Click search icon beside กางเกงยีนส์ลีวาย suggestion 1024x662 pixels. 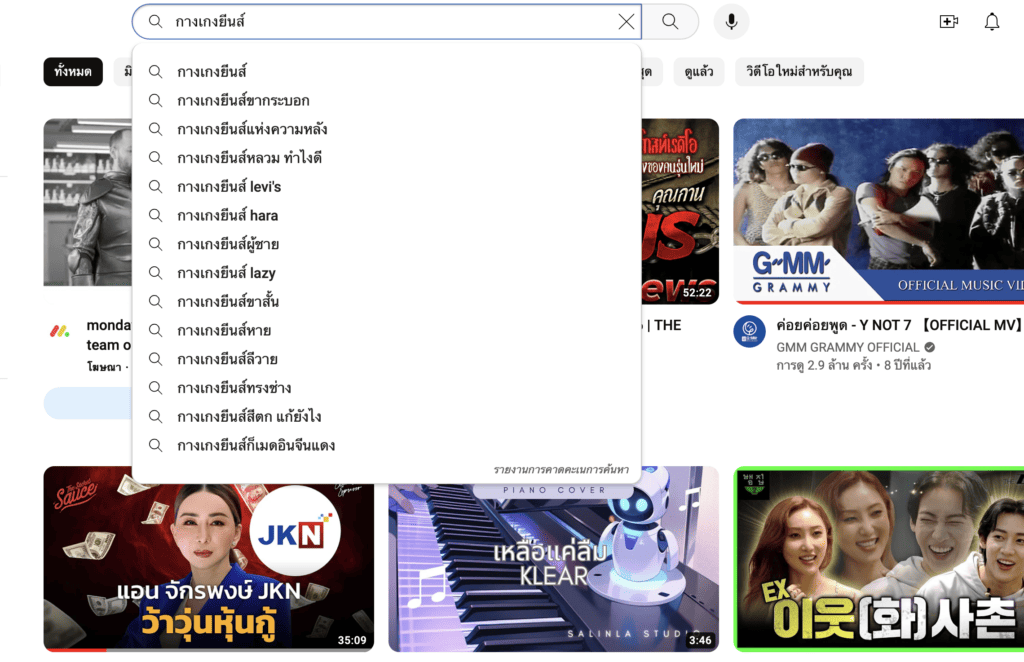(x=155, y=359)
